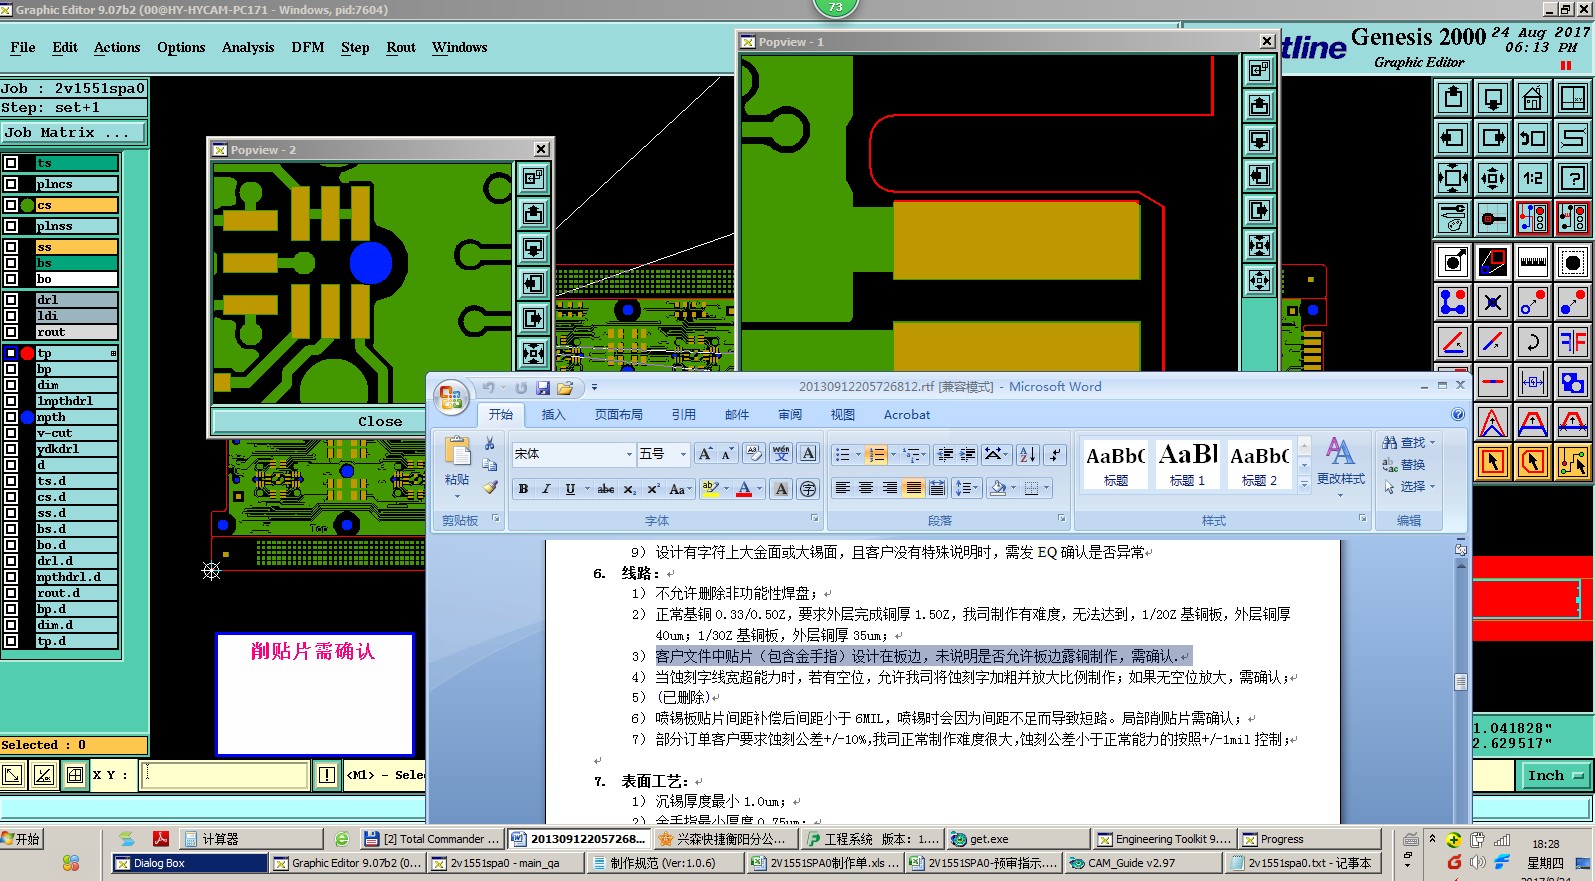Open the Inch units dropdown

pyautogui.click(x=1557, y=776)
